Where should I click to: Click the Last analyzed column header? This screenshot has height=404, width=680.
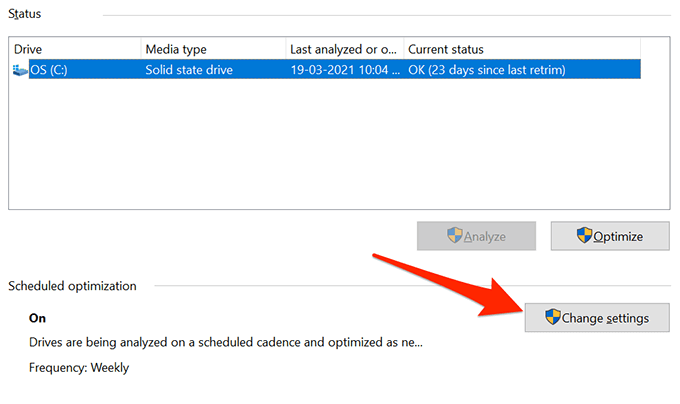(x=343, y=49)
